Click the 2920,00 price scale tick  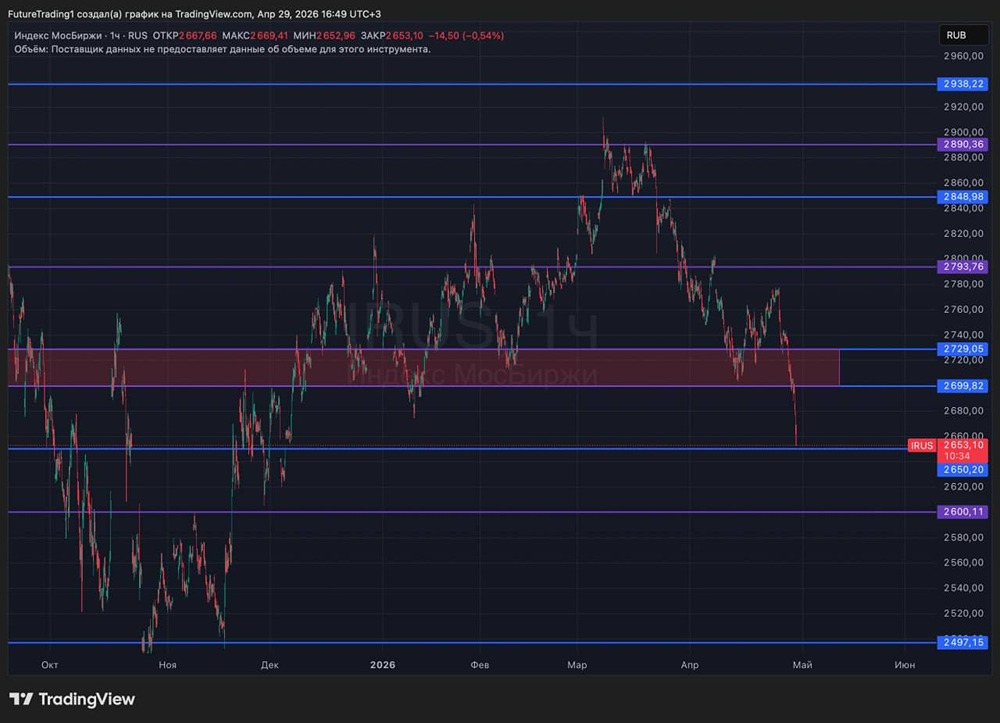click(963, 107)
